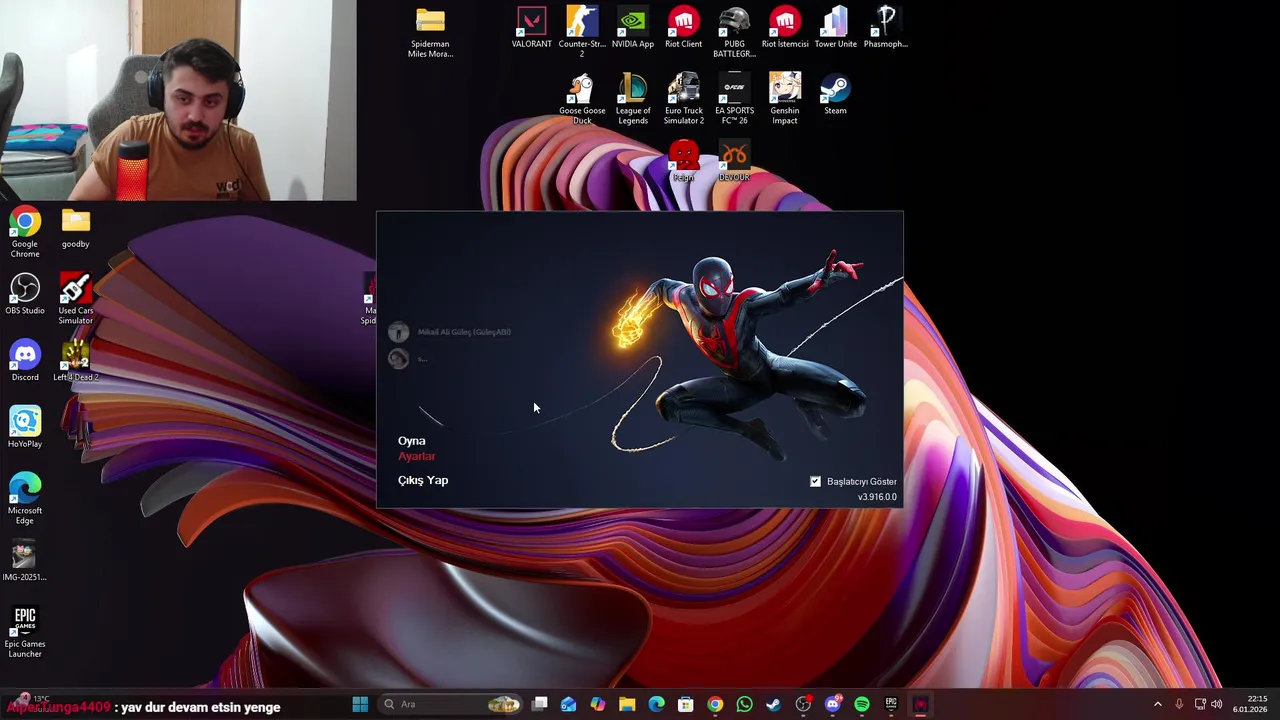Launch the Epic Games Launcher desktop shortcut
Image resolution: width=1280 pixels, height=720 pixels.
[x=25, y=632]
